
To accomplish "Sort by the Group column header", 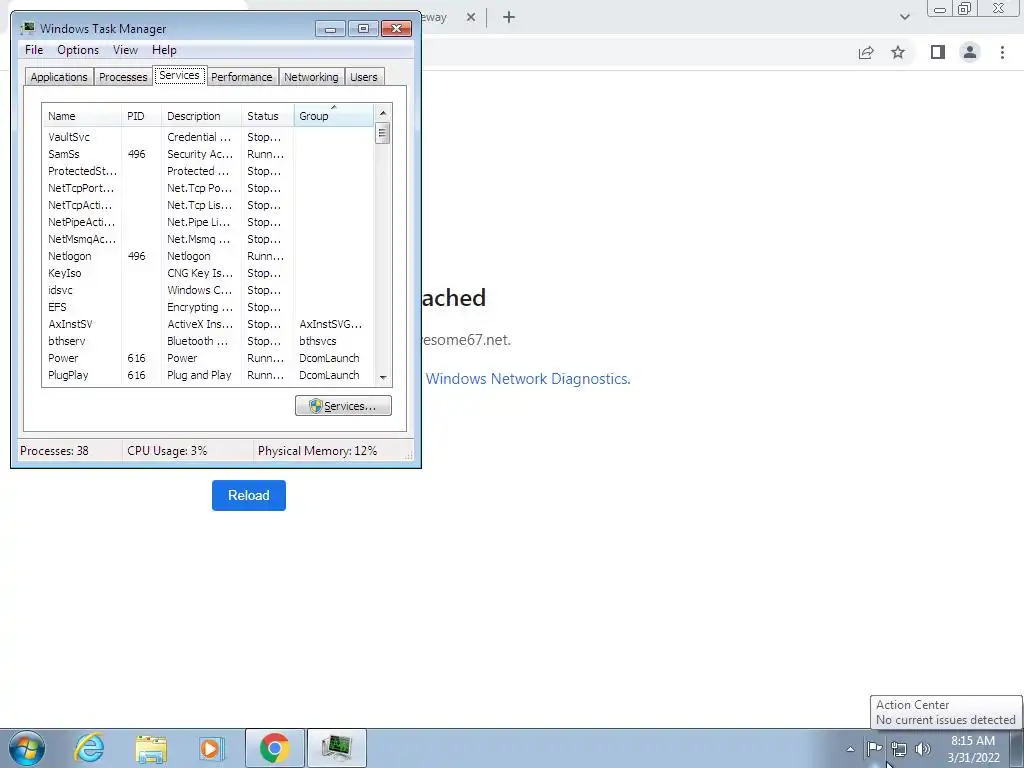I will (334, 116).
